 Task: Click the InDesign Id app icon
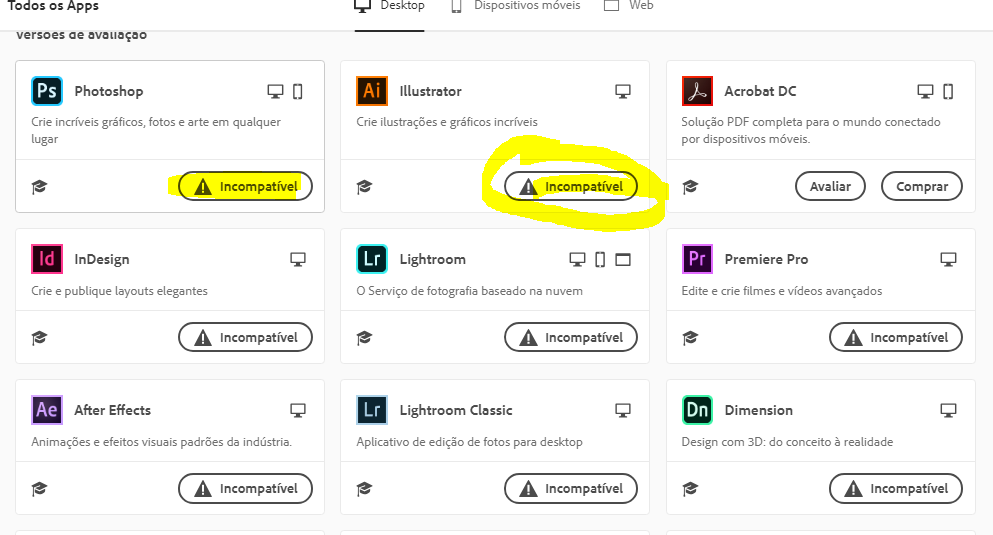[47, 259]
